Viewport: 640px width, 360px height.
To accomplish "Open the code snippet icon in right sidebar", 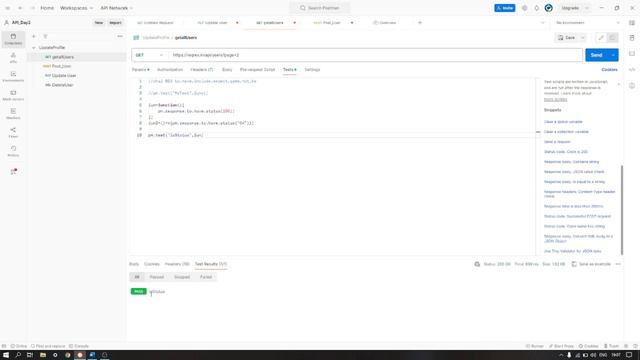I will pos(632,69).
